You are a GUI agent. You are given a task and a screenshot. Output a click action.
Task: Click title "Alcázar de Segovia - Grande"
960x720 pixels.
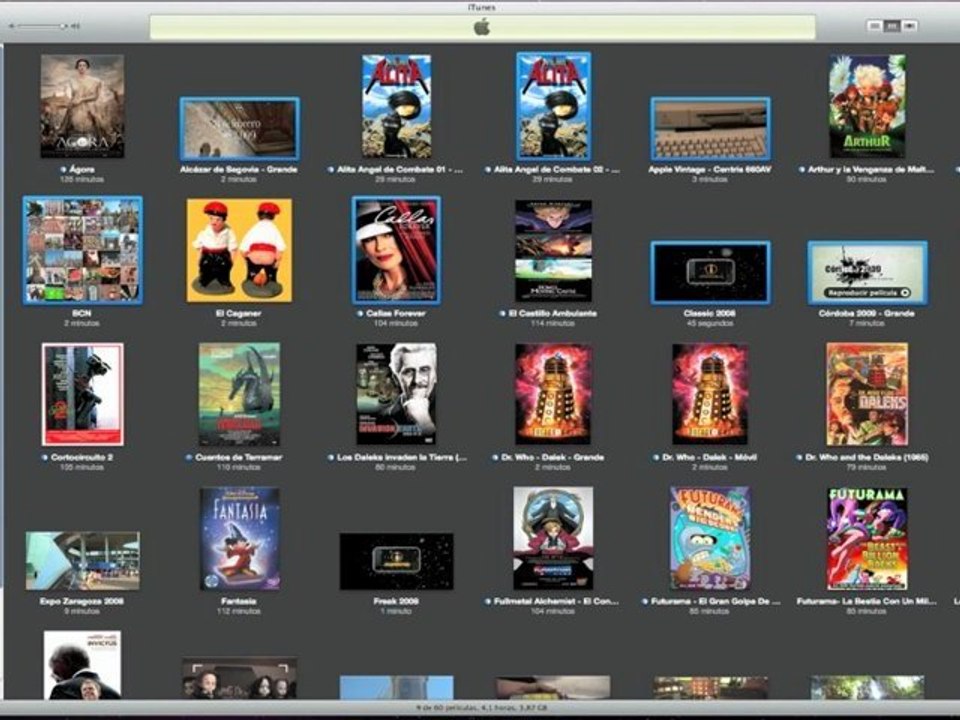point(239,169)
